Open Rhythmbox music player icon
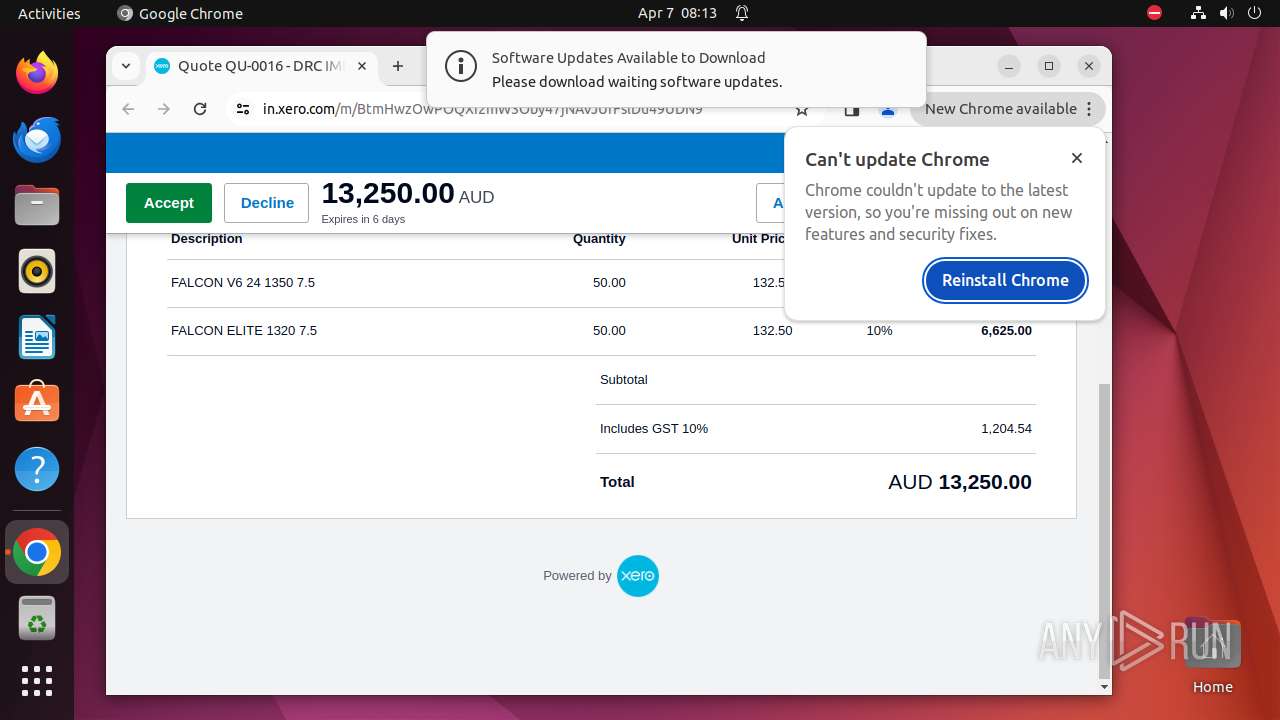1280x720 pixels. click(x=37, y=271)
